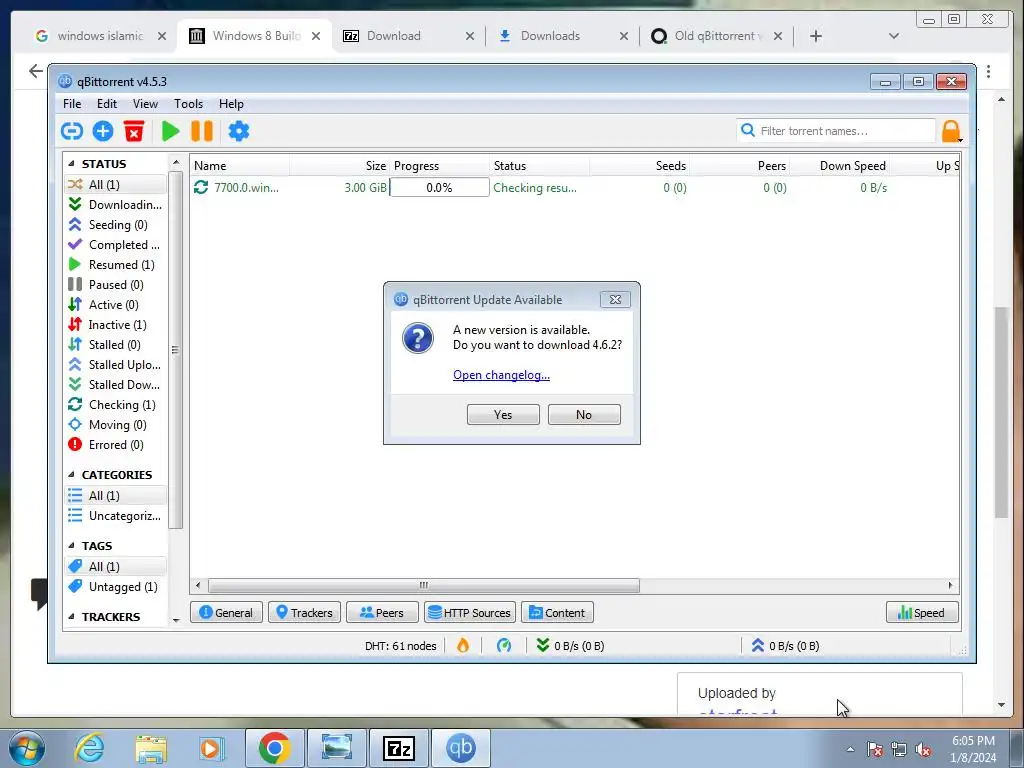Select the Stalled (0) filter
This screenshot has height=768, width=1024.
(115, 345)
